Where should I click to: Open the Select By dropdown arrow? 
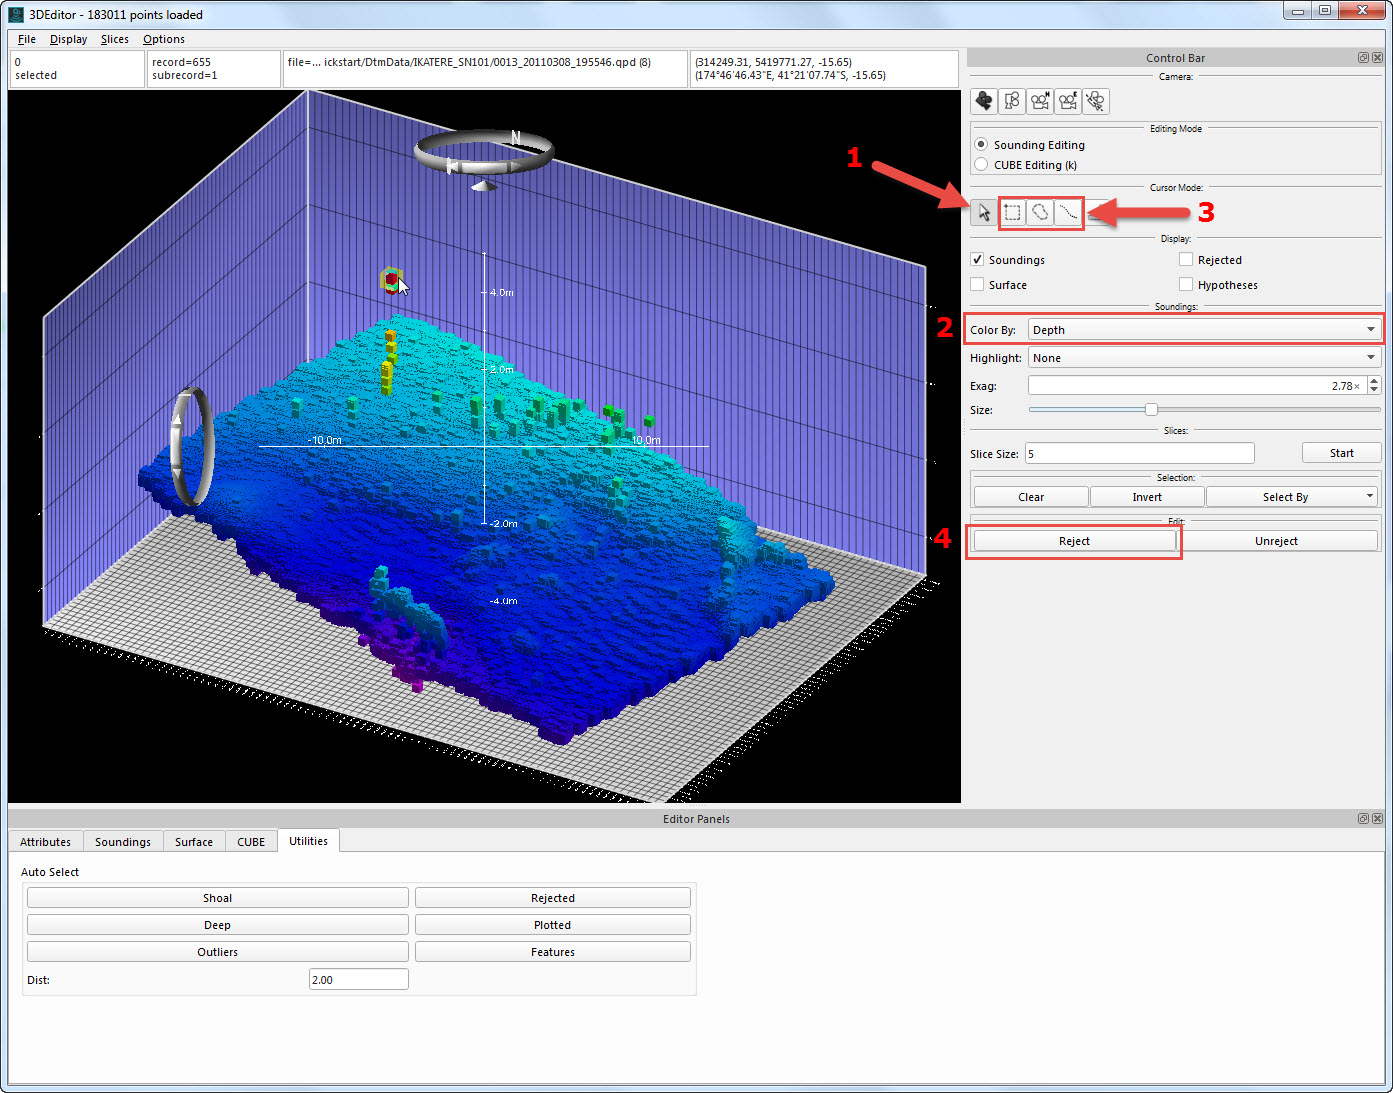pos(1370,497)
